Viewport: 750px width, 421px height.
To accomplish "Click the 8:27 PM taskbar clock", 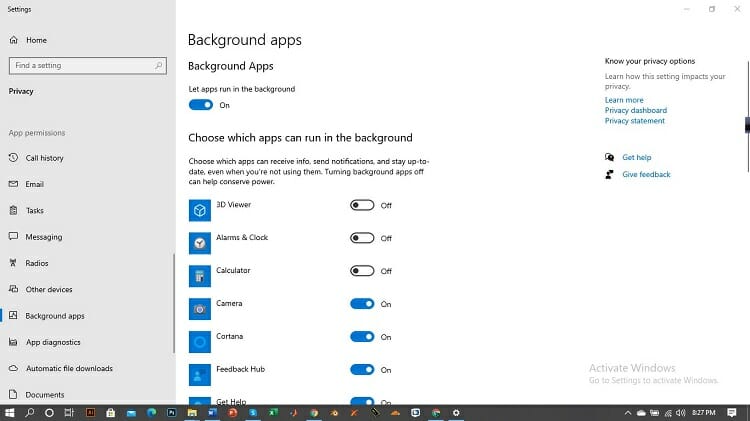I will click(x=704, y=412).
